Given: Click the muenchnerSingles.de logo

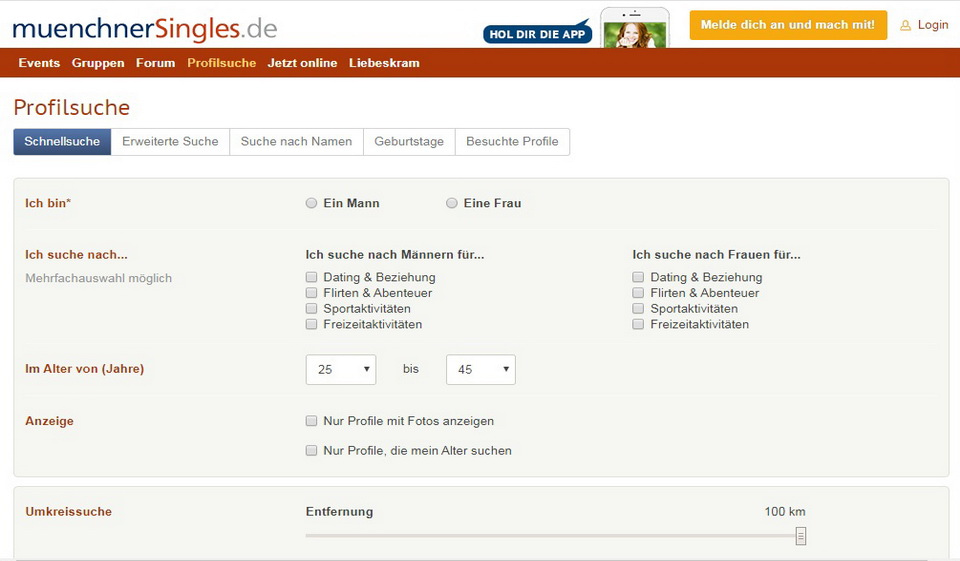Looking at the screenshot, I should click(145, 28).
